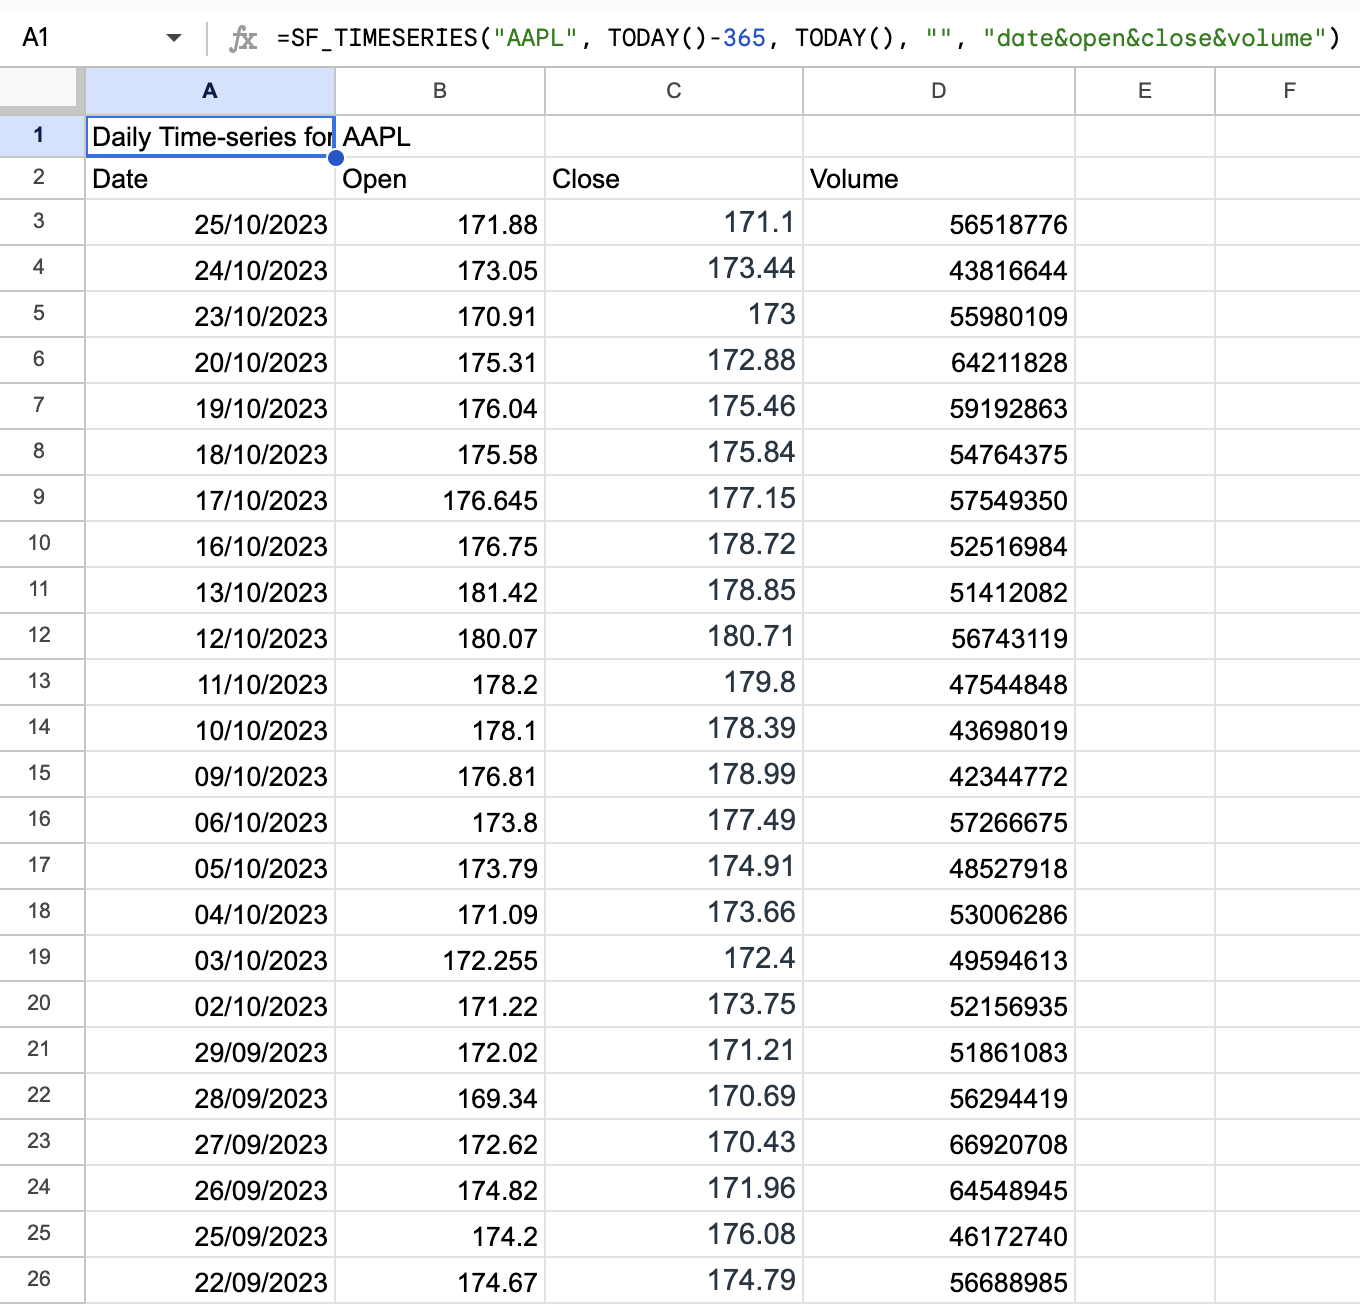This screenshot has height=1304, width=1360.
Task: Select column A header
Action: [x=210, y=91]
